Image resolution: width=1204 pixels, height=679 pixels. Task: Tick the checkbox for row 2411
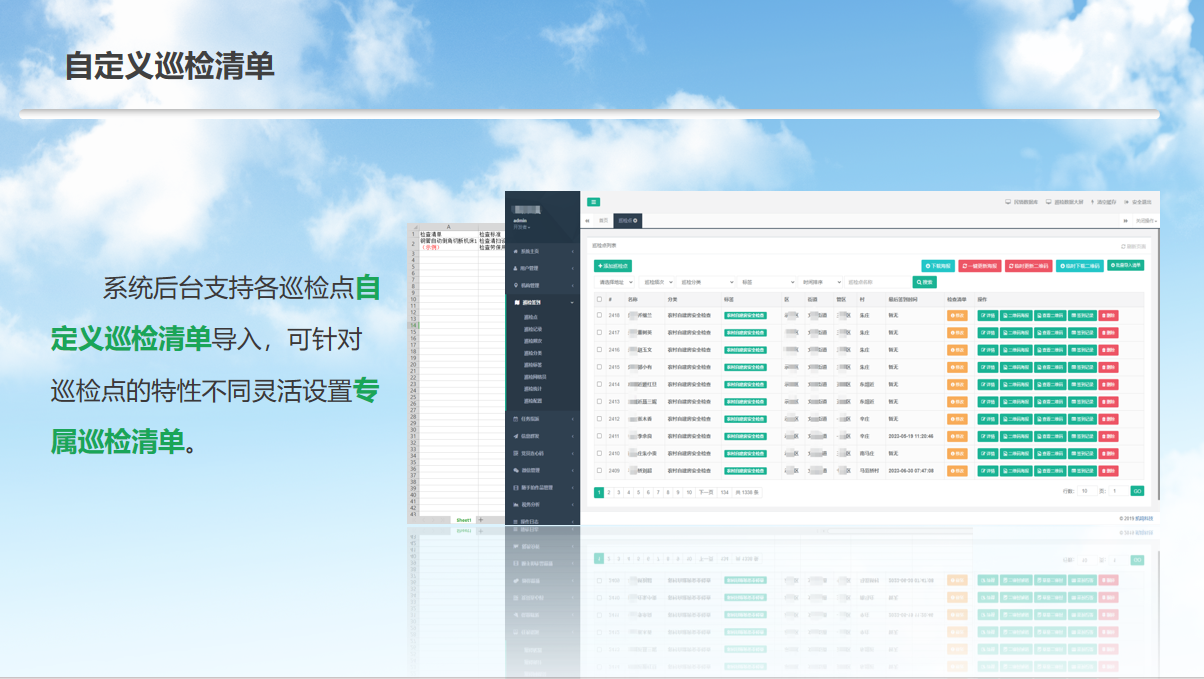pyautogui.click(x=600, y=436)
